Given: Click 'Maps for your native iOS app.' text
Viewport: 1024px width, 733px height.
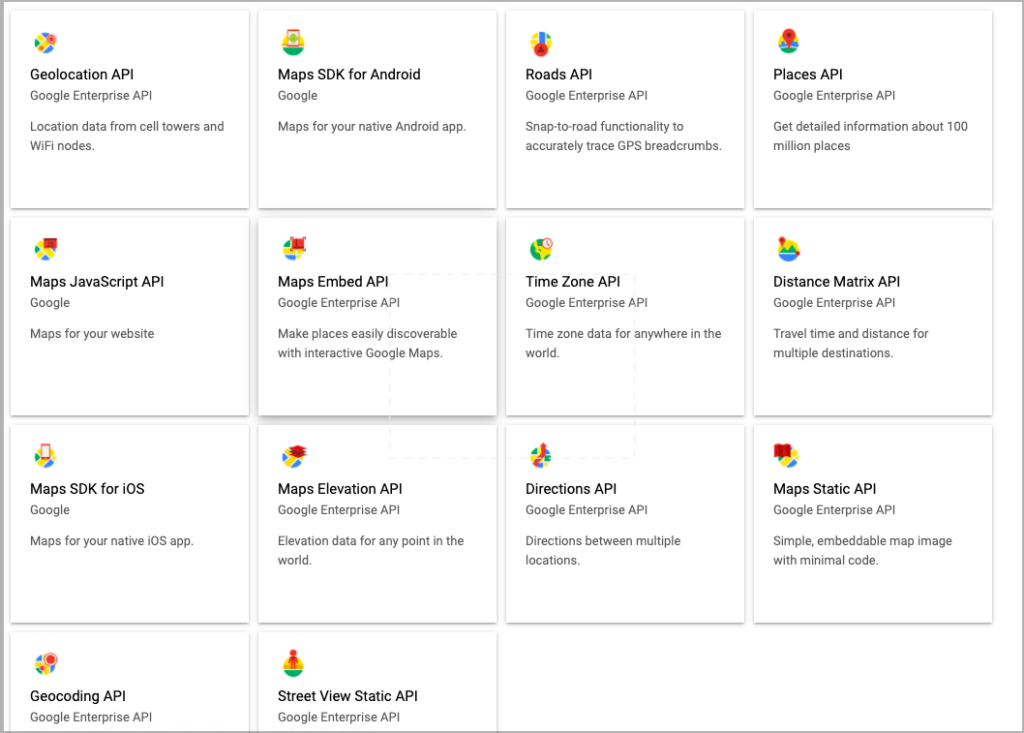Looking at the screenshot, I should pyautogui.click(x=112, y=540).
